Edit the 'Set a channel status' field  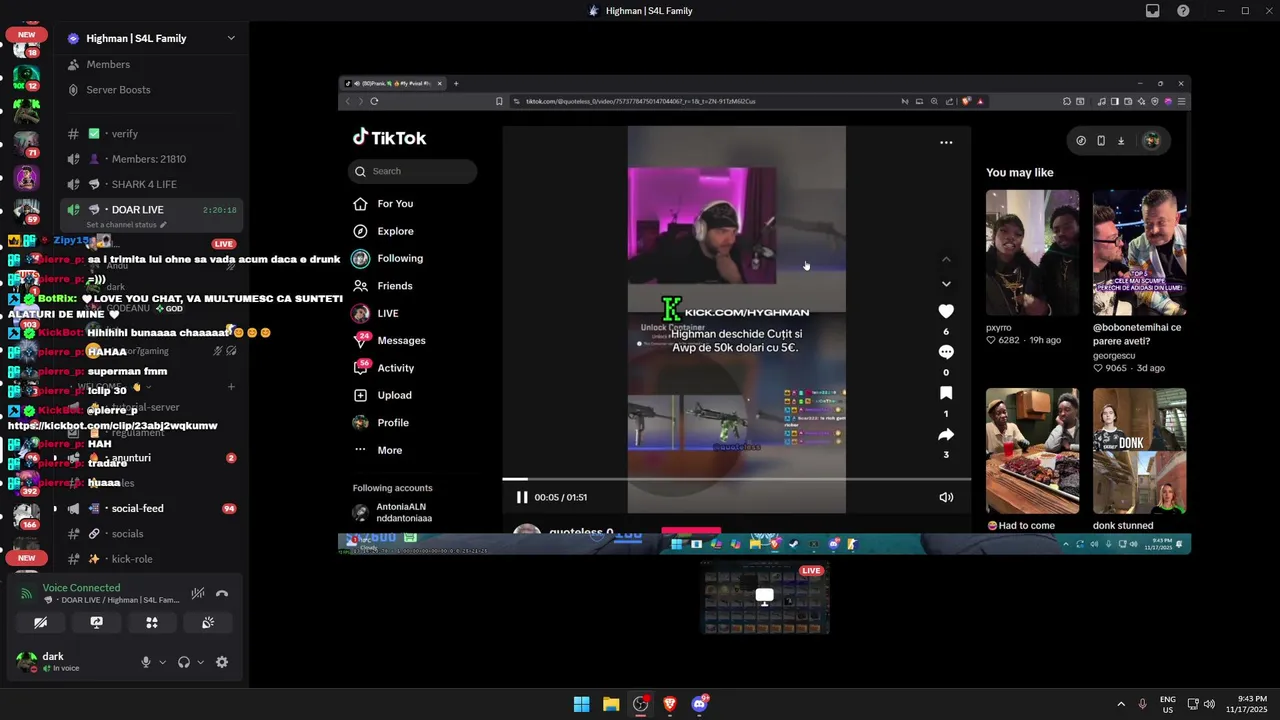coord(126,225)
